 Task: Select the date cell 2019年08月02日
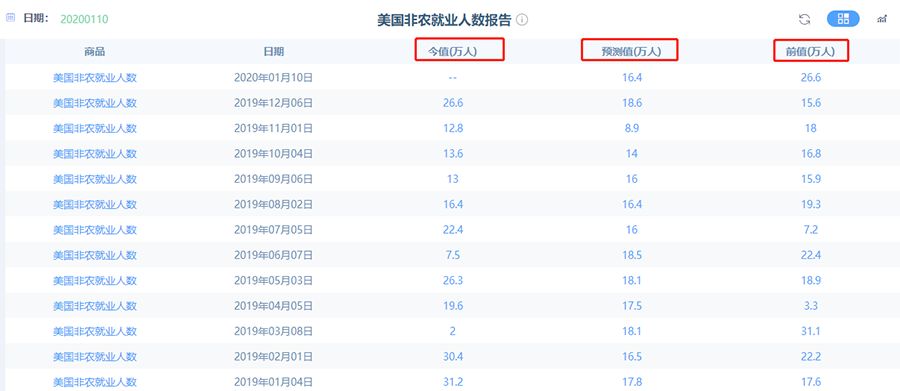click(x=273, y=204)
